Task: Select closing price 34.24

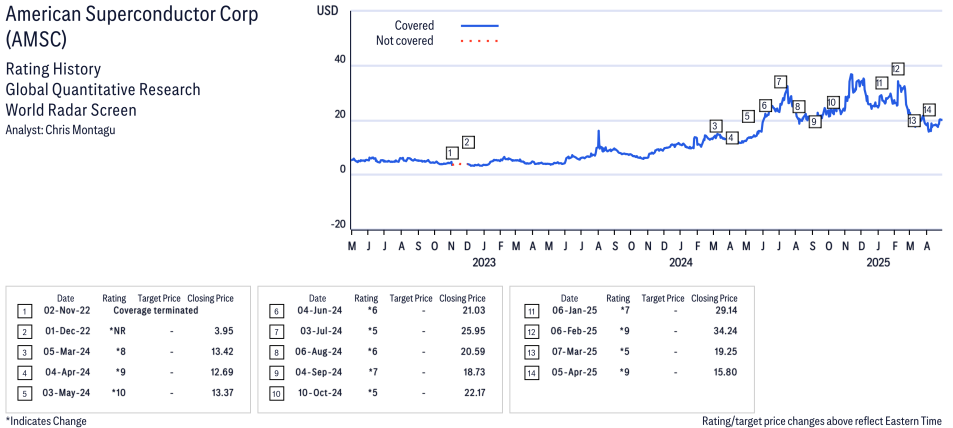Action: pos(724,331)
